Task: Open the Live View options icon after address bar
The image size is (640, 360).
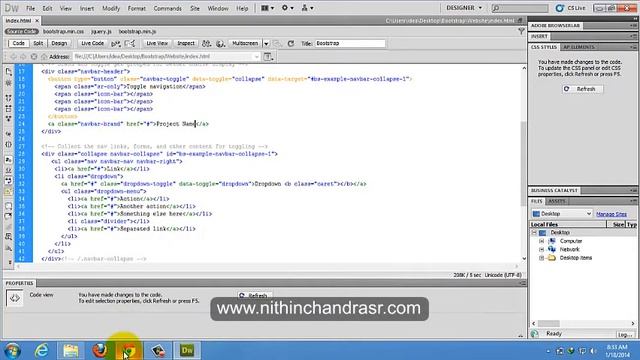Action: [x=268, y=57]
